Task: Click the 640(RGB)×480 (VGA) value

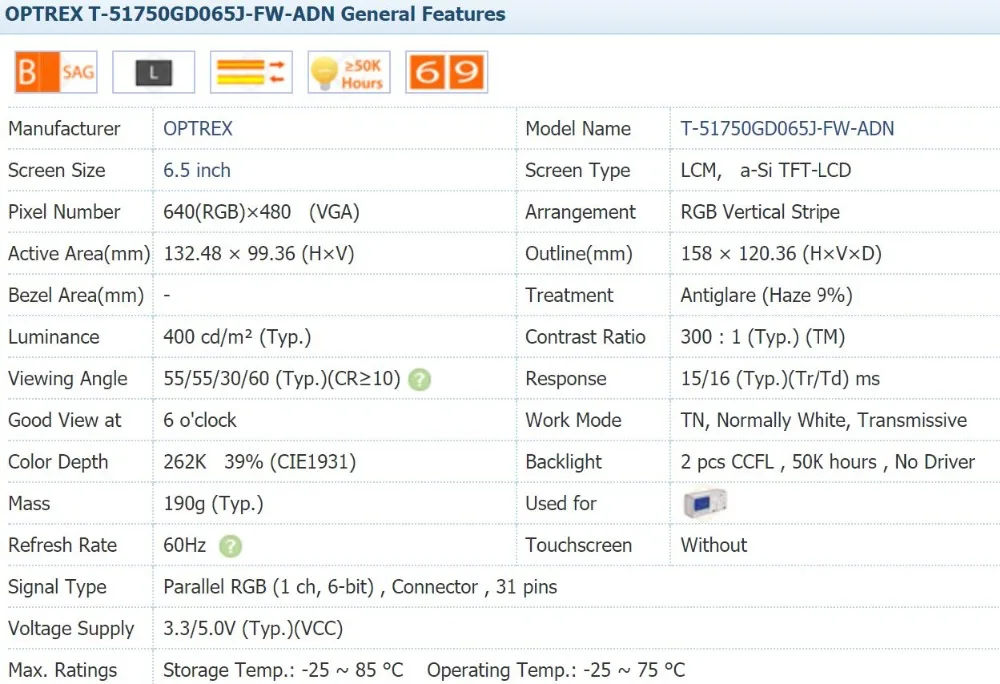Action: point(261,212)
